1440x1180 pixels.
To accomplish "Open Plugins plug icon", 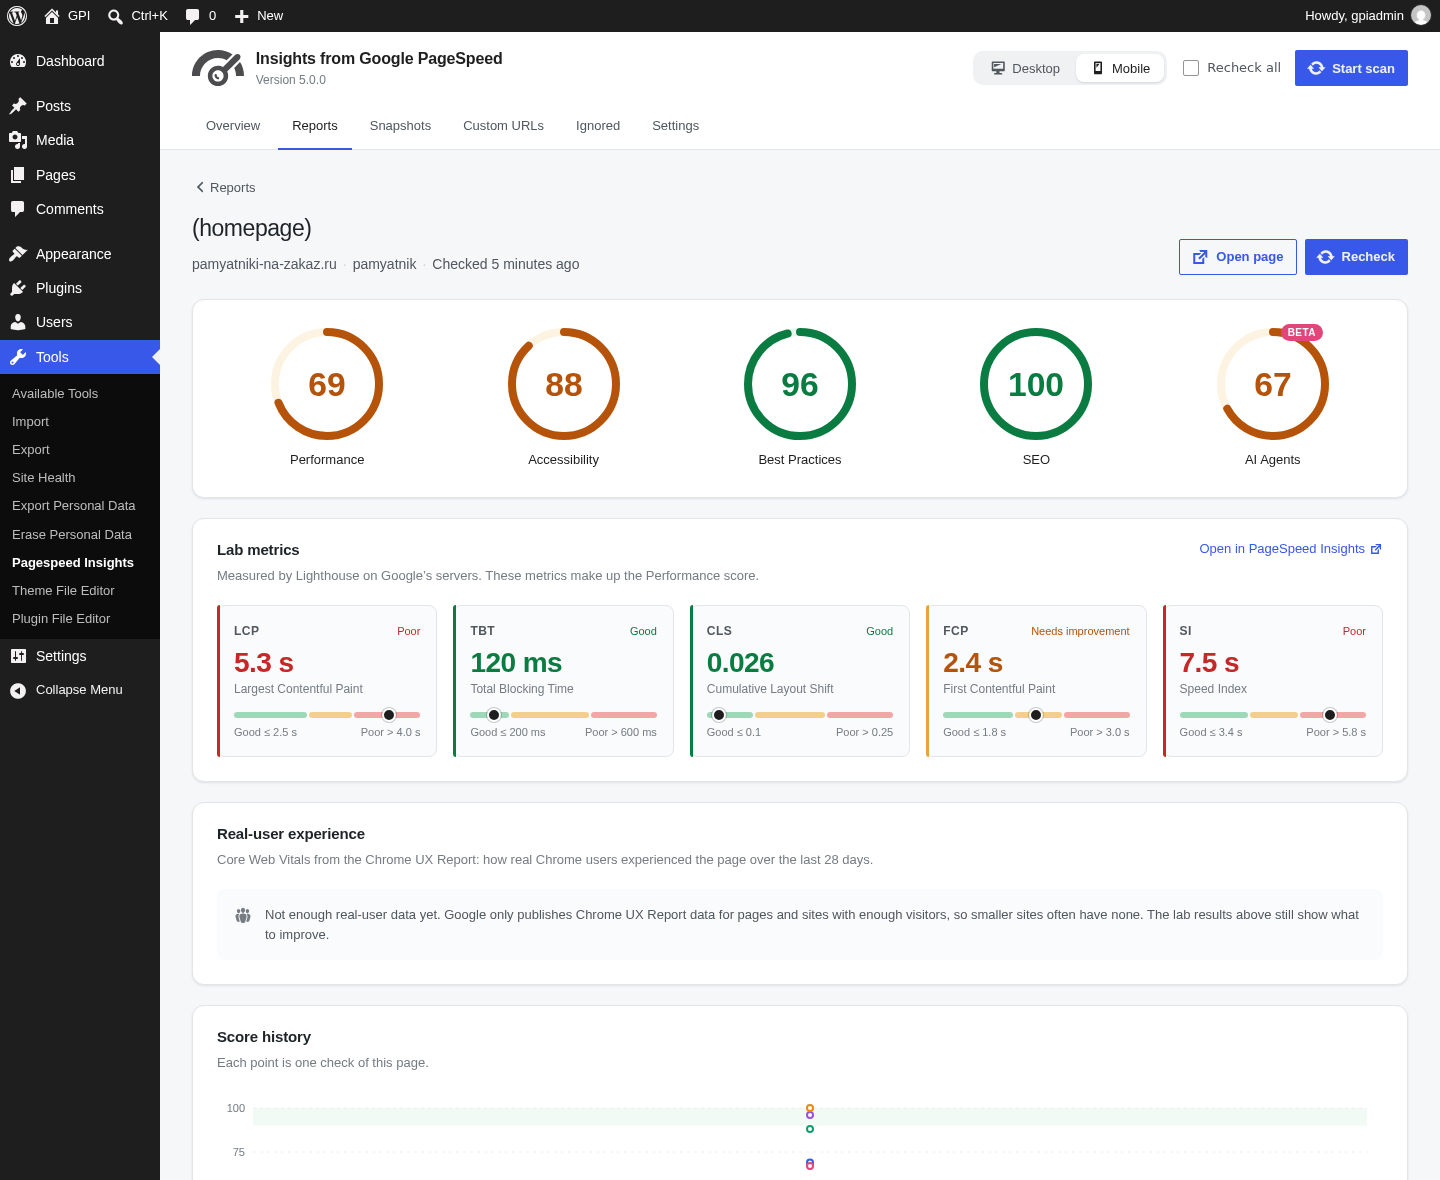I will pos(18,288).
